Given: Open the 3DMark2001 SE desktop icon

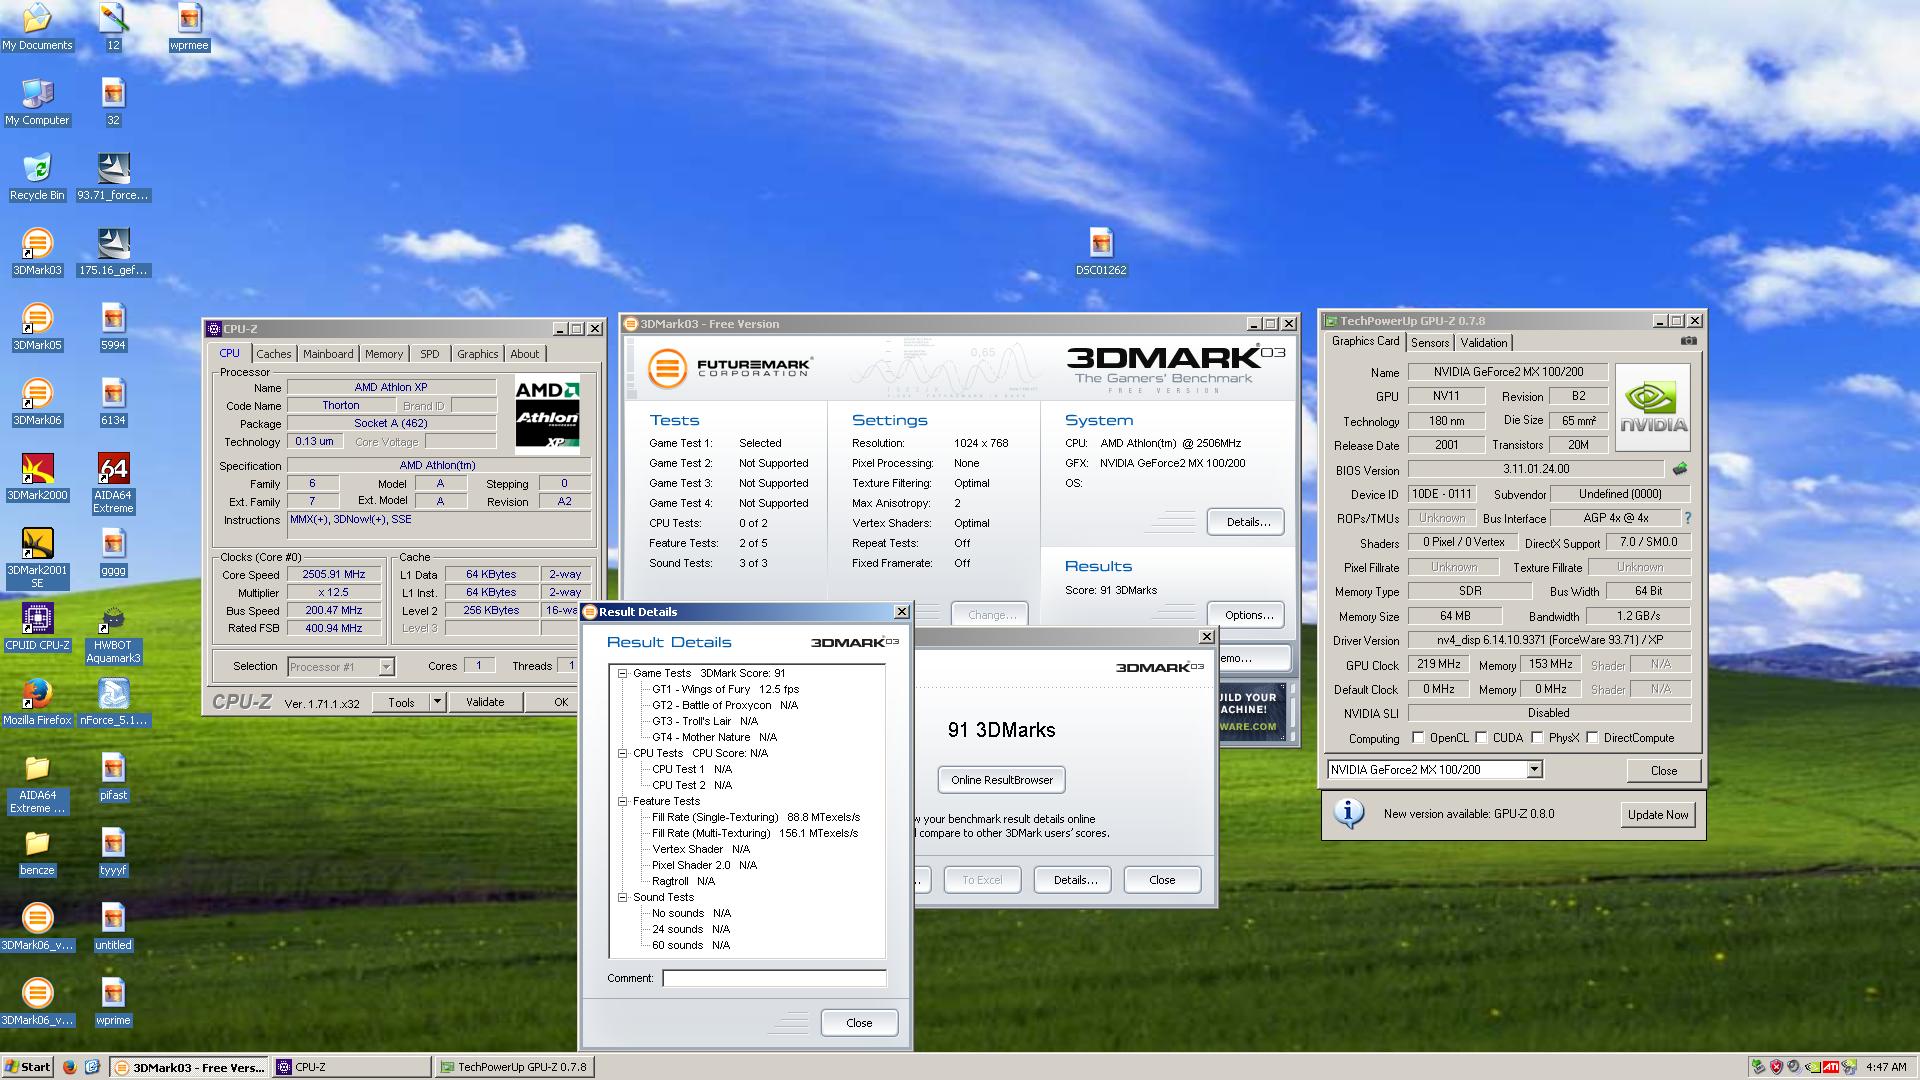Looking at the screenshot, I should [37, 557].
